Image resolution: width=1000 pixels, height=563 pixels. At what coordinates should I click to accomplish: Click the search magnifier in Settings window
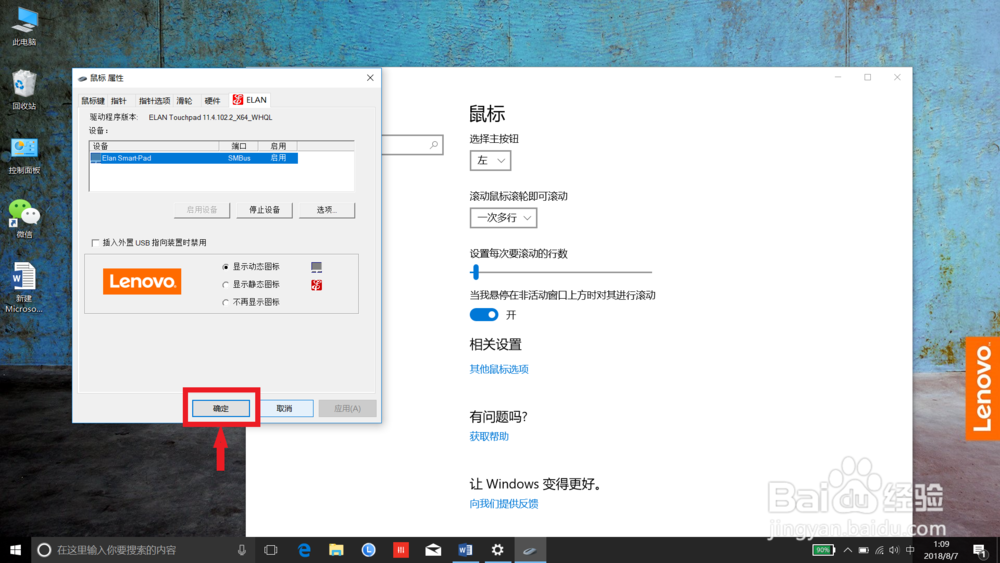pyautogui.click(x=434, y=145)
